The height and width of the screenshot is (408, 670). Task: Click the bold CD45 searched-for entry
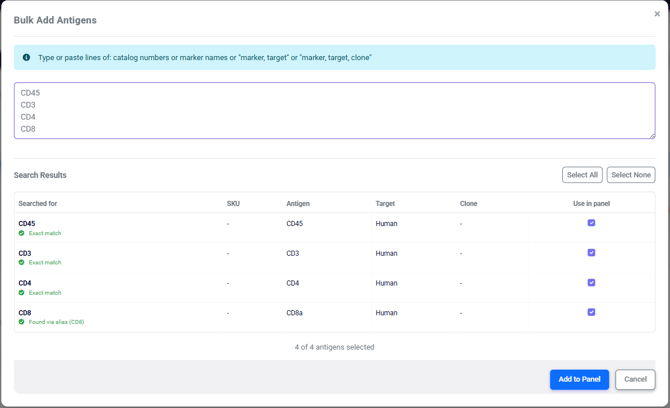[x=26, y=223]
